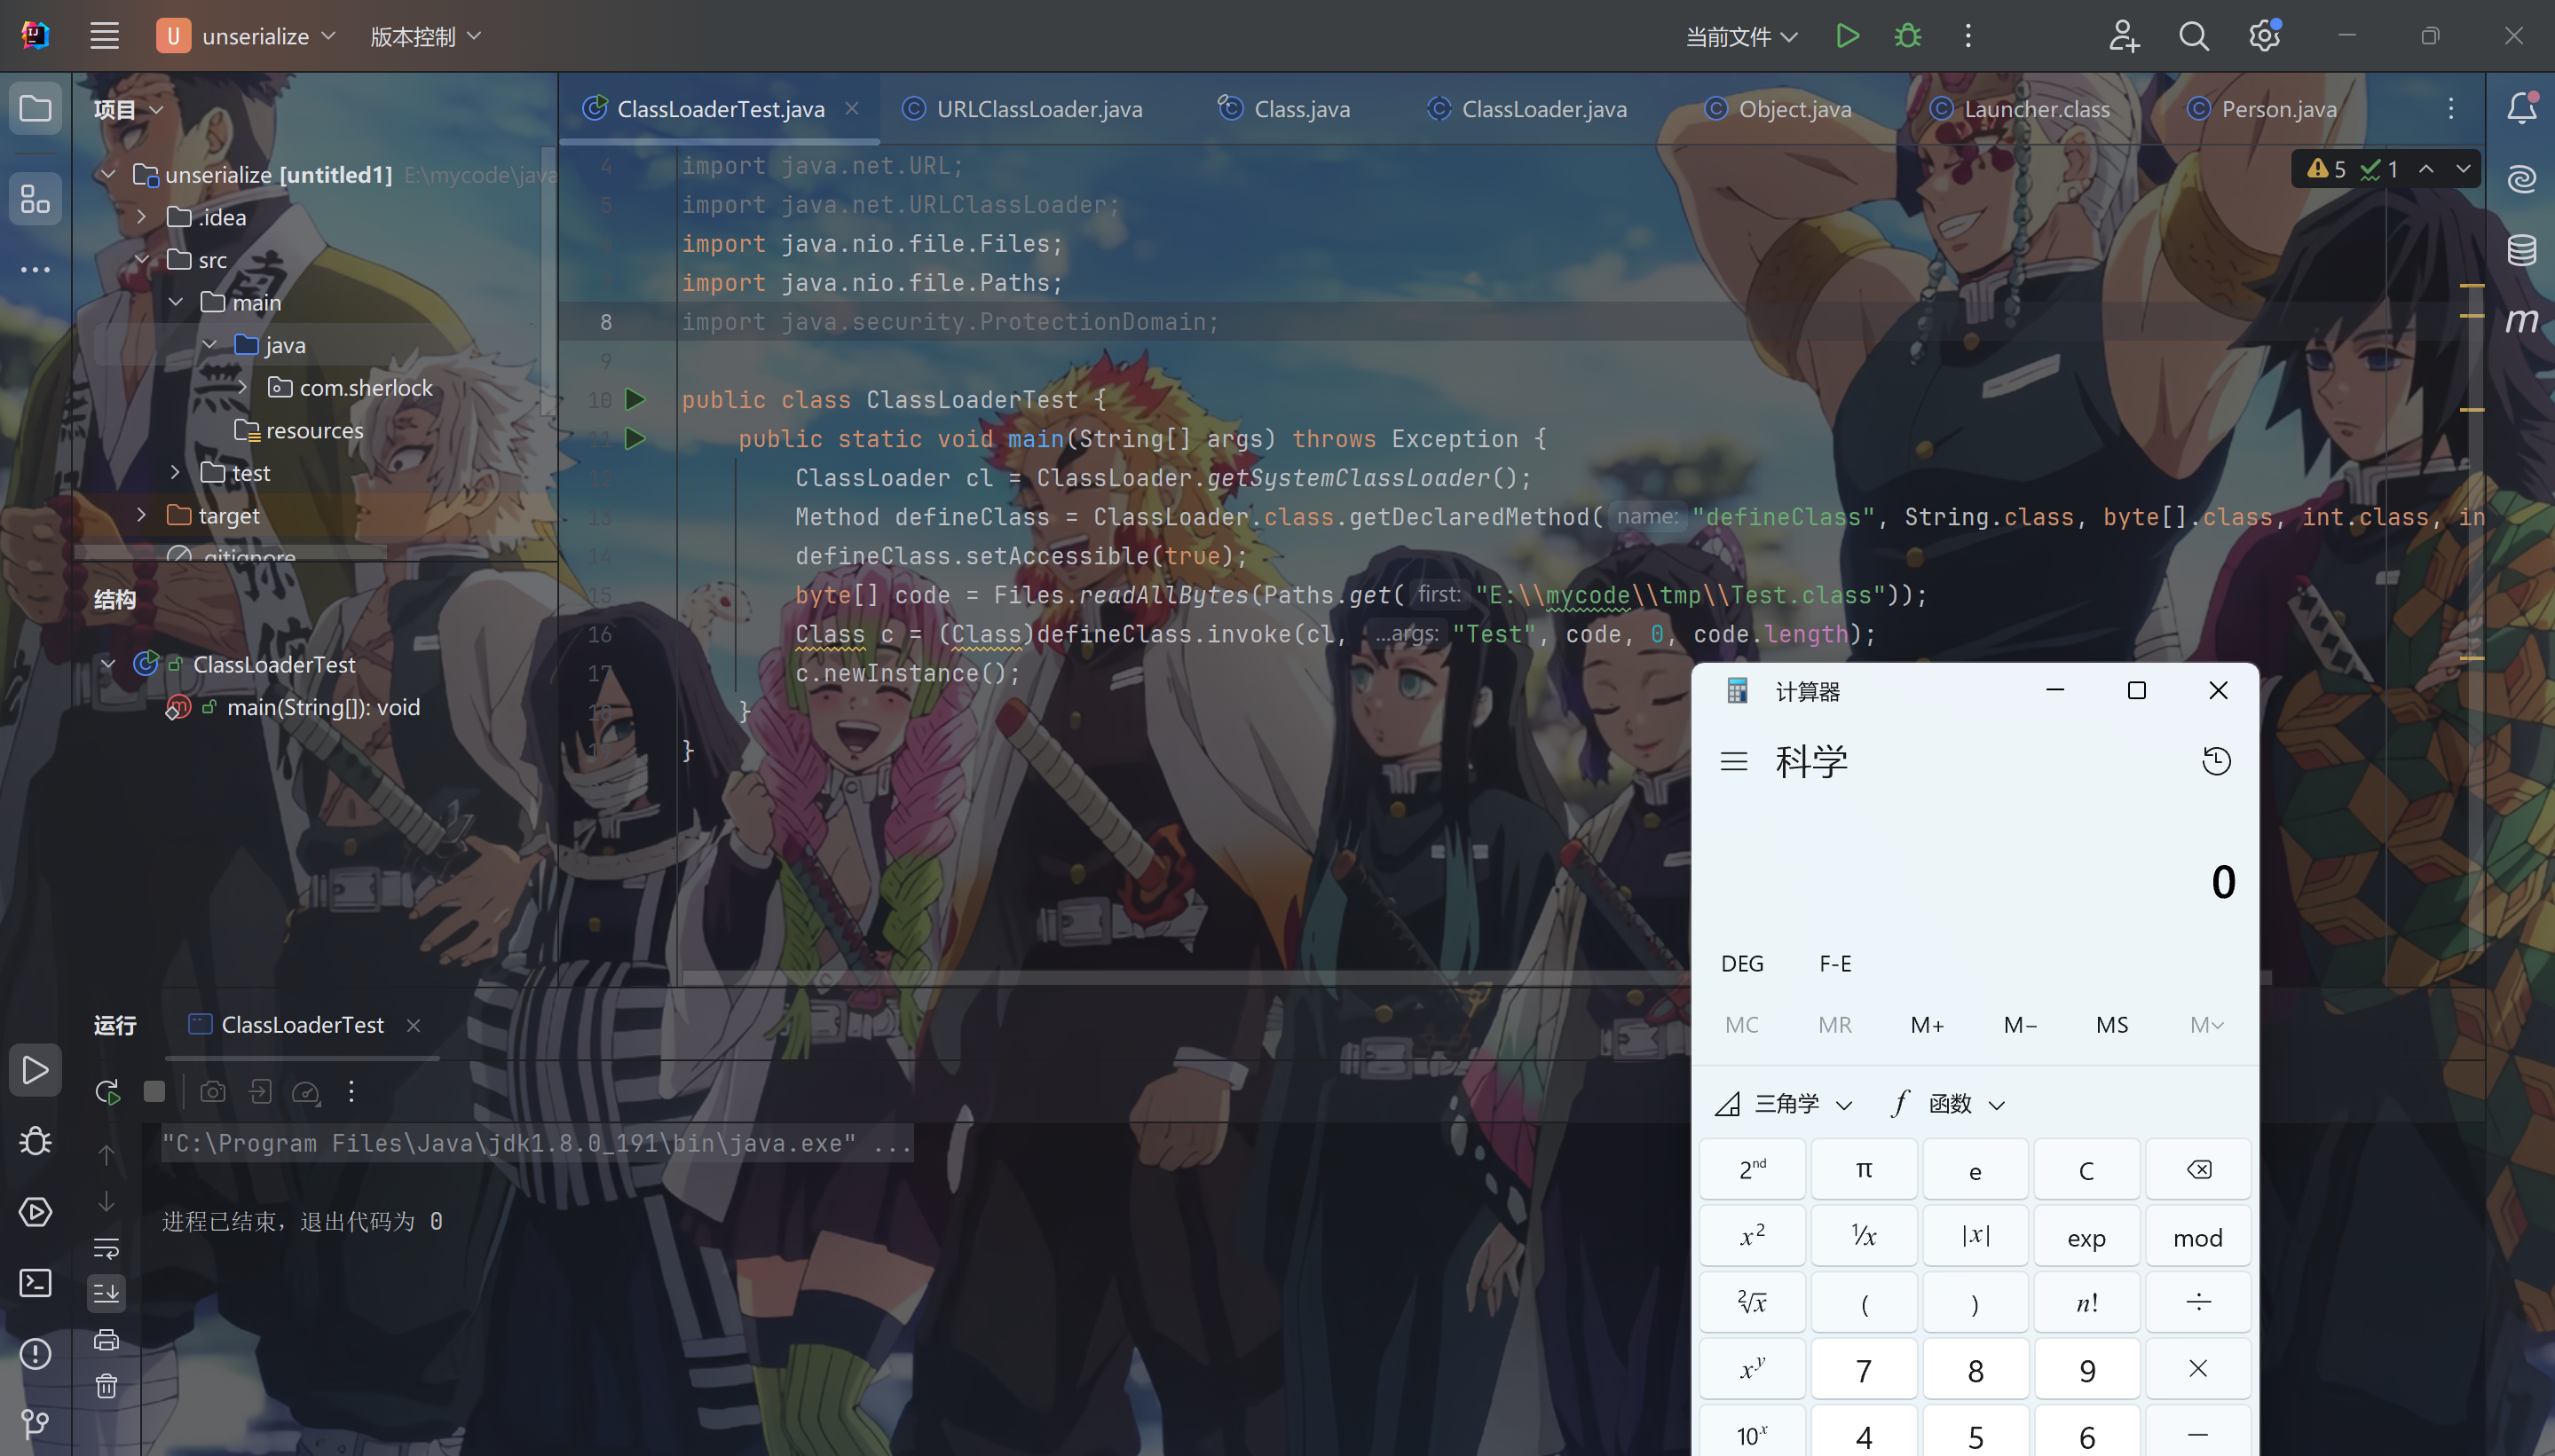Toggle F-E scientific notation in the calculator
2555x1456 pixels.
1835,963
